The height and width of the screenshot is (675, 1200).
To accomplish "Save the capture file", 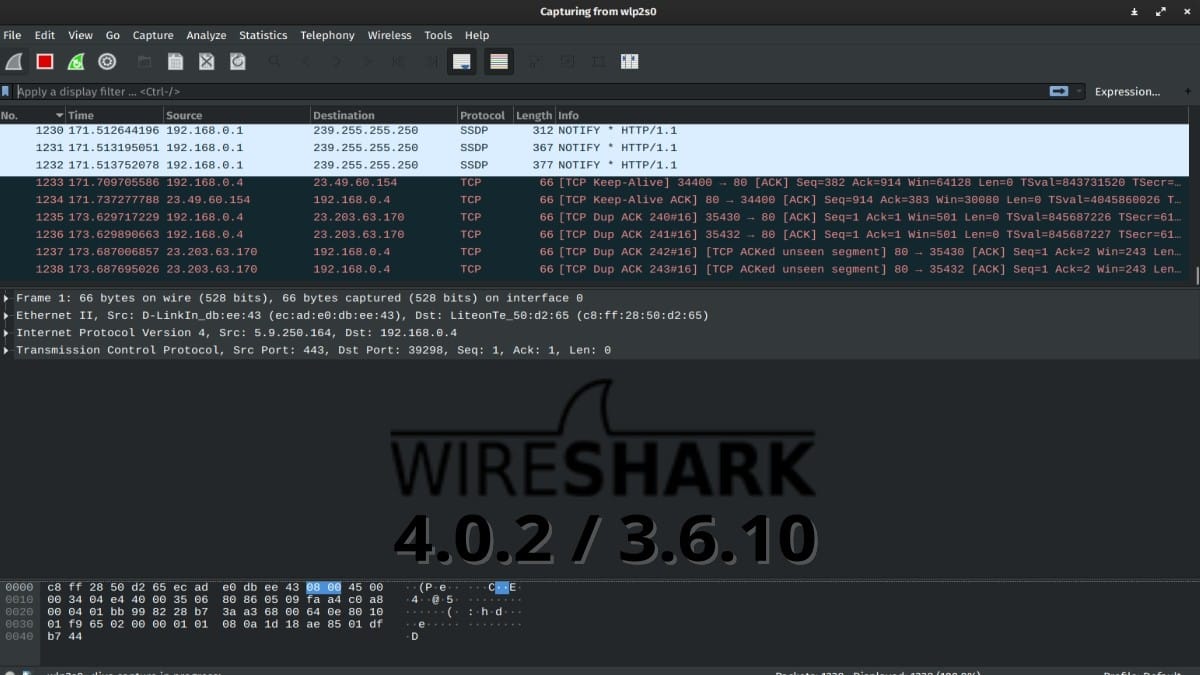I will (x=175, y=61).
